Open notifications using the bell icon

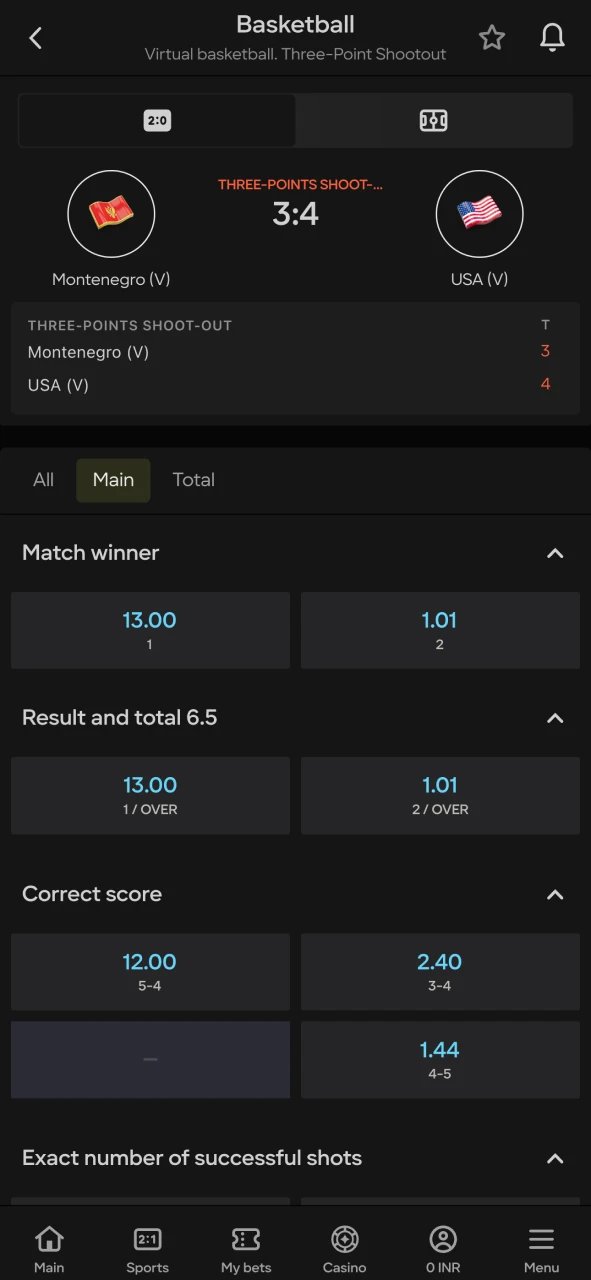point(552,37)
